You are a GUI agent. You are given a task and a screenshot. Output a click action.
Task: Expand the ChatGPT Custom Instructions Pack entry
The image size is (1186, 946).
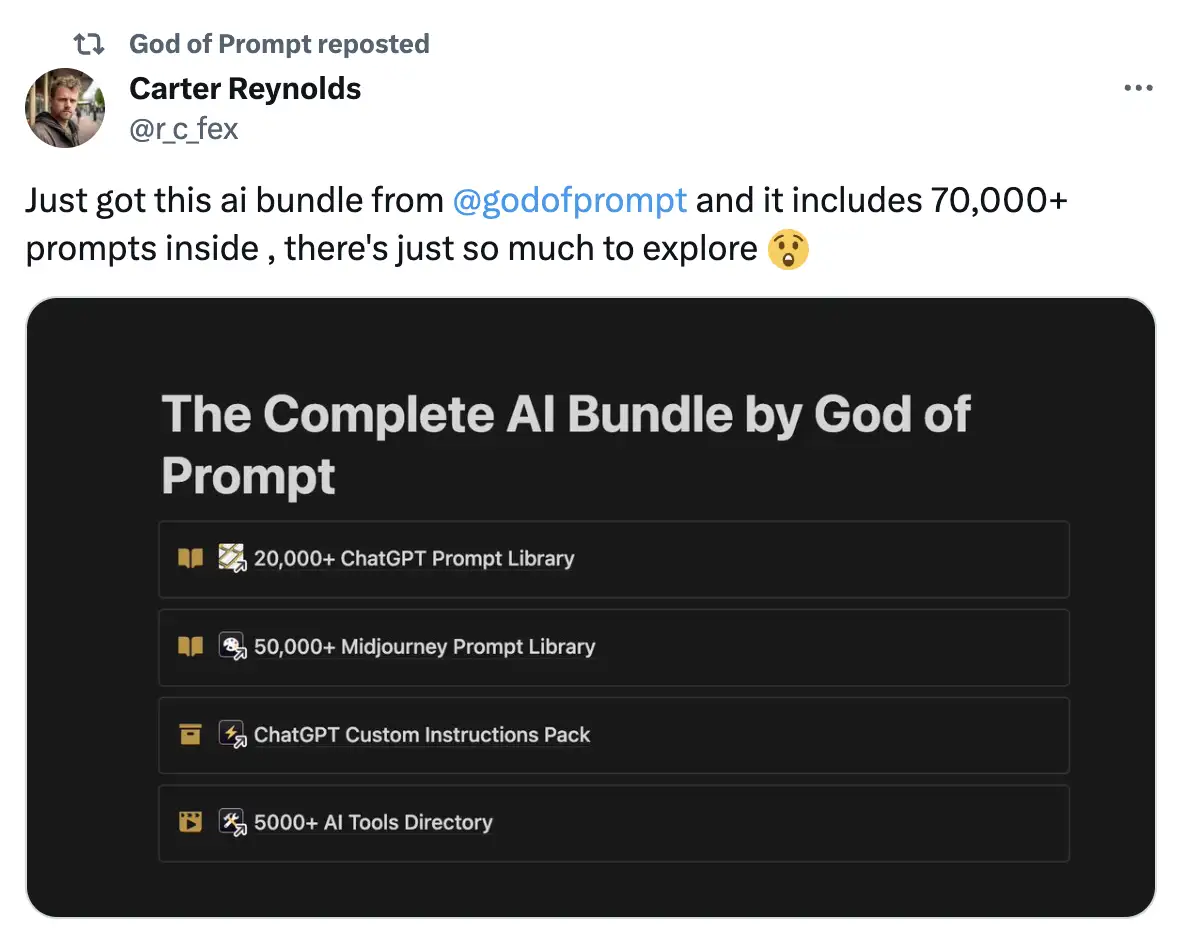[x=614, y=735]
